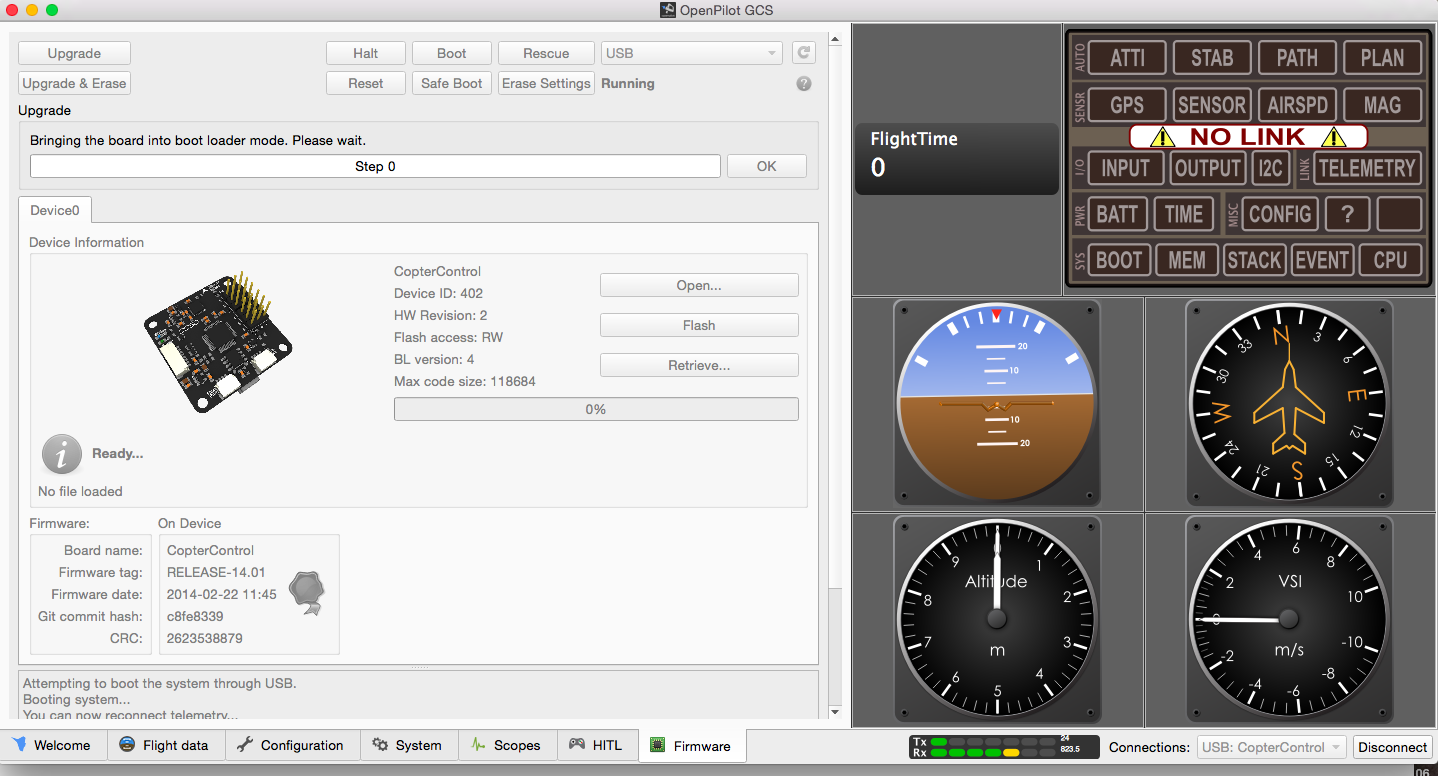Click the TIME alarm indicator
The height and width of the screenshot is (776, 1438).
click(1184, 214)
